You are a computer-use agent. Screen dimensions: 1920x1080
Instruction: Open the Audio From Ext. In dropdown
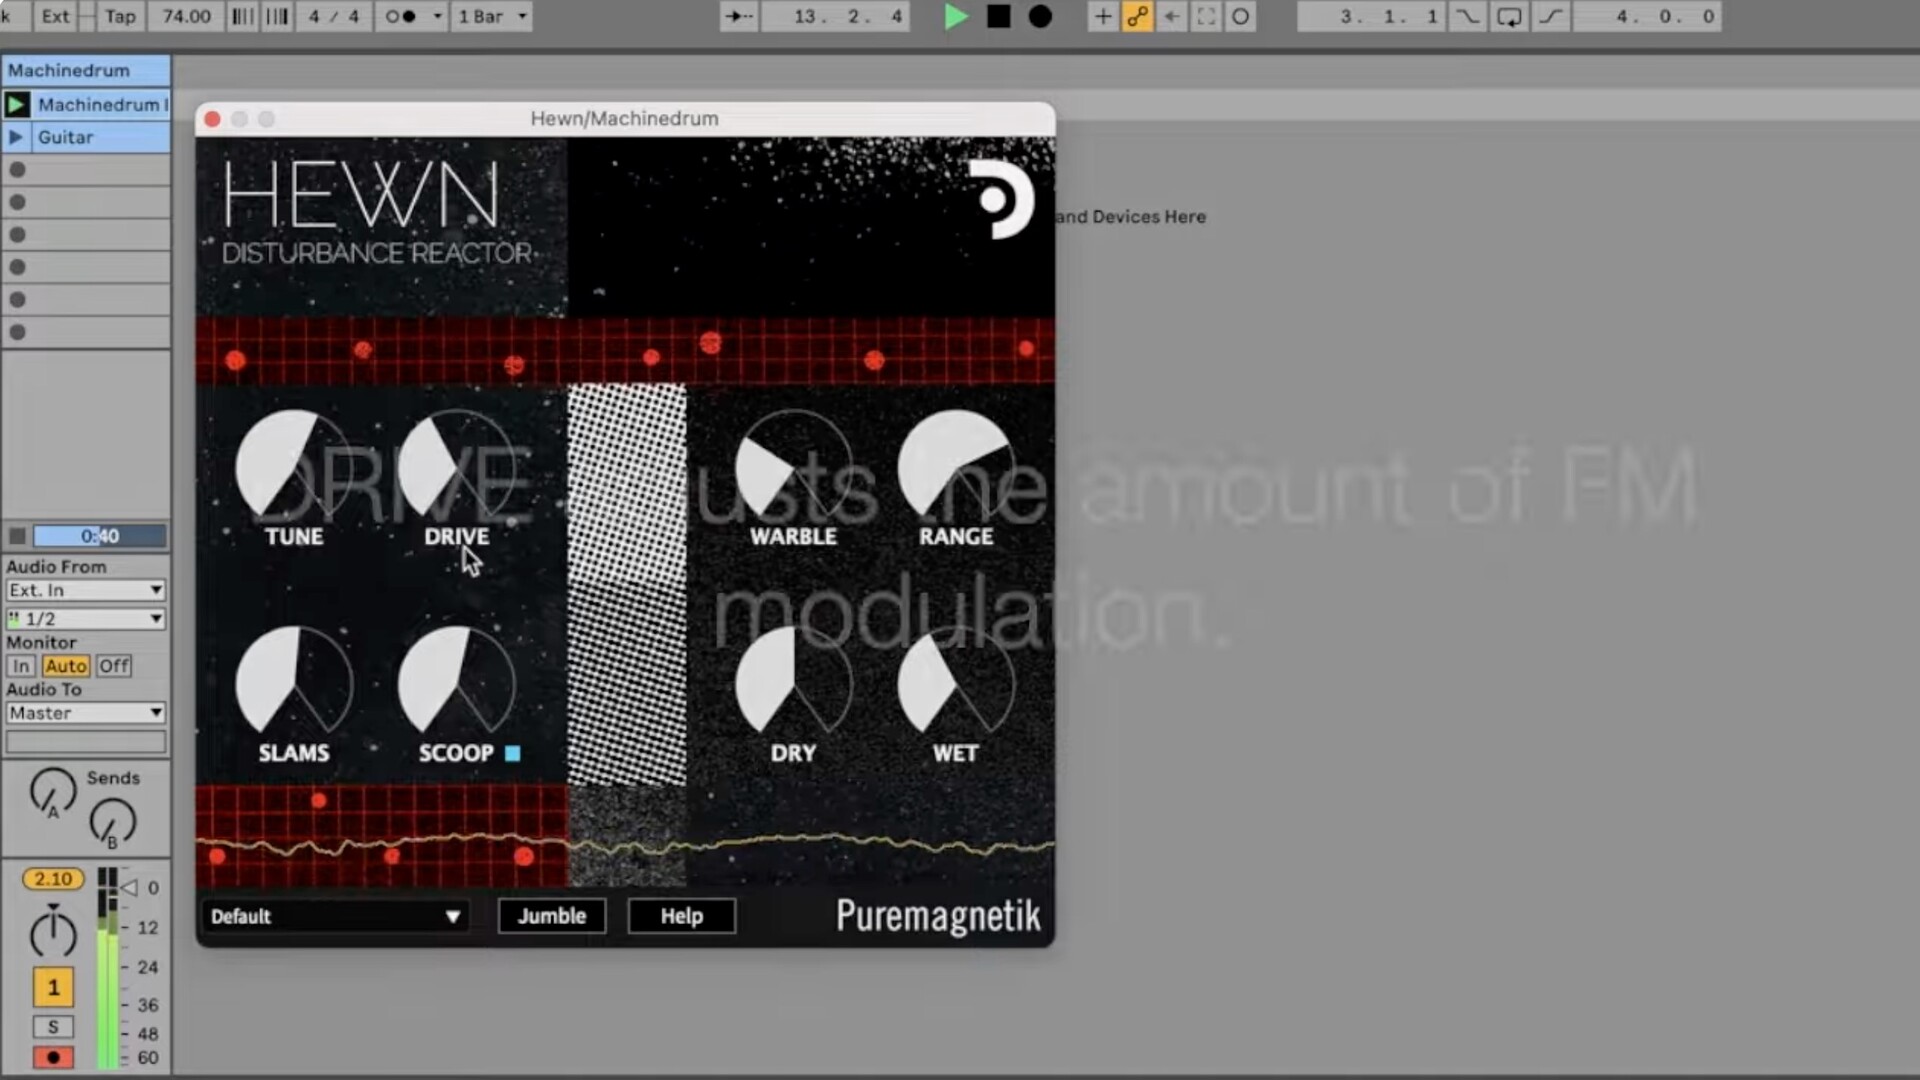(x=86, y=590)
